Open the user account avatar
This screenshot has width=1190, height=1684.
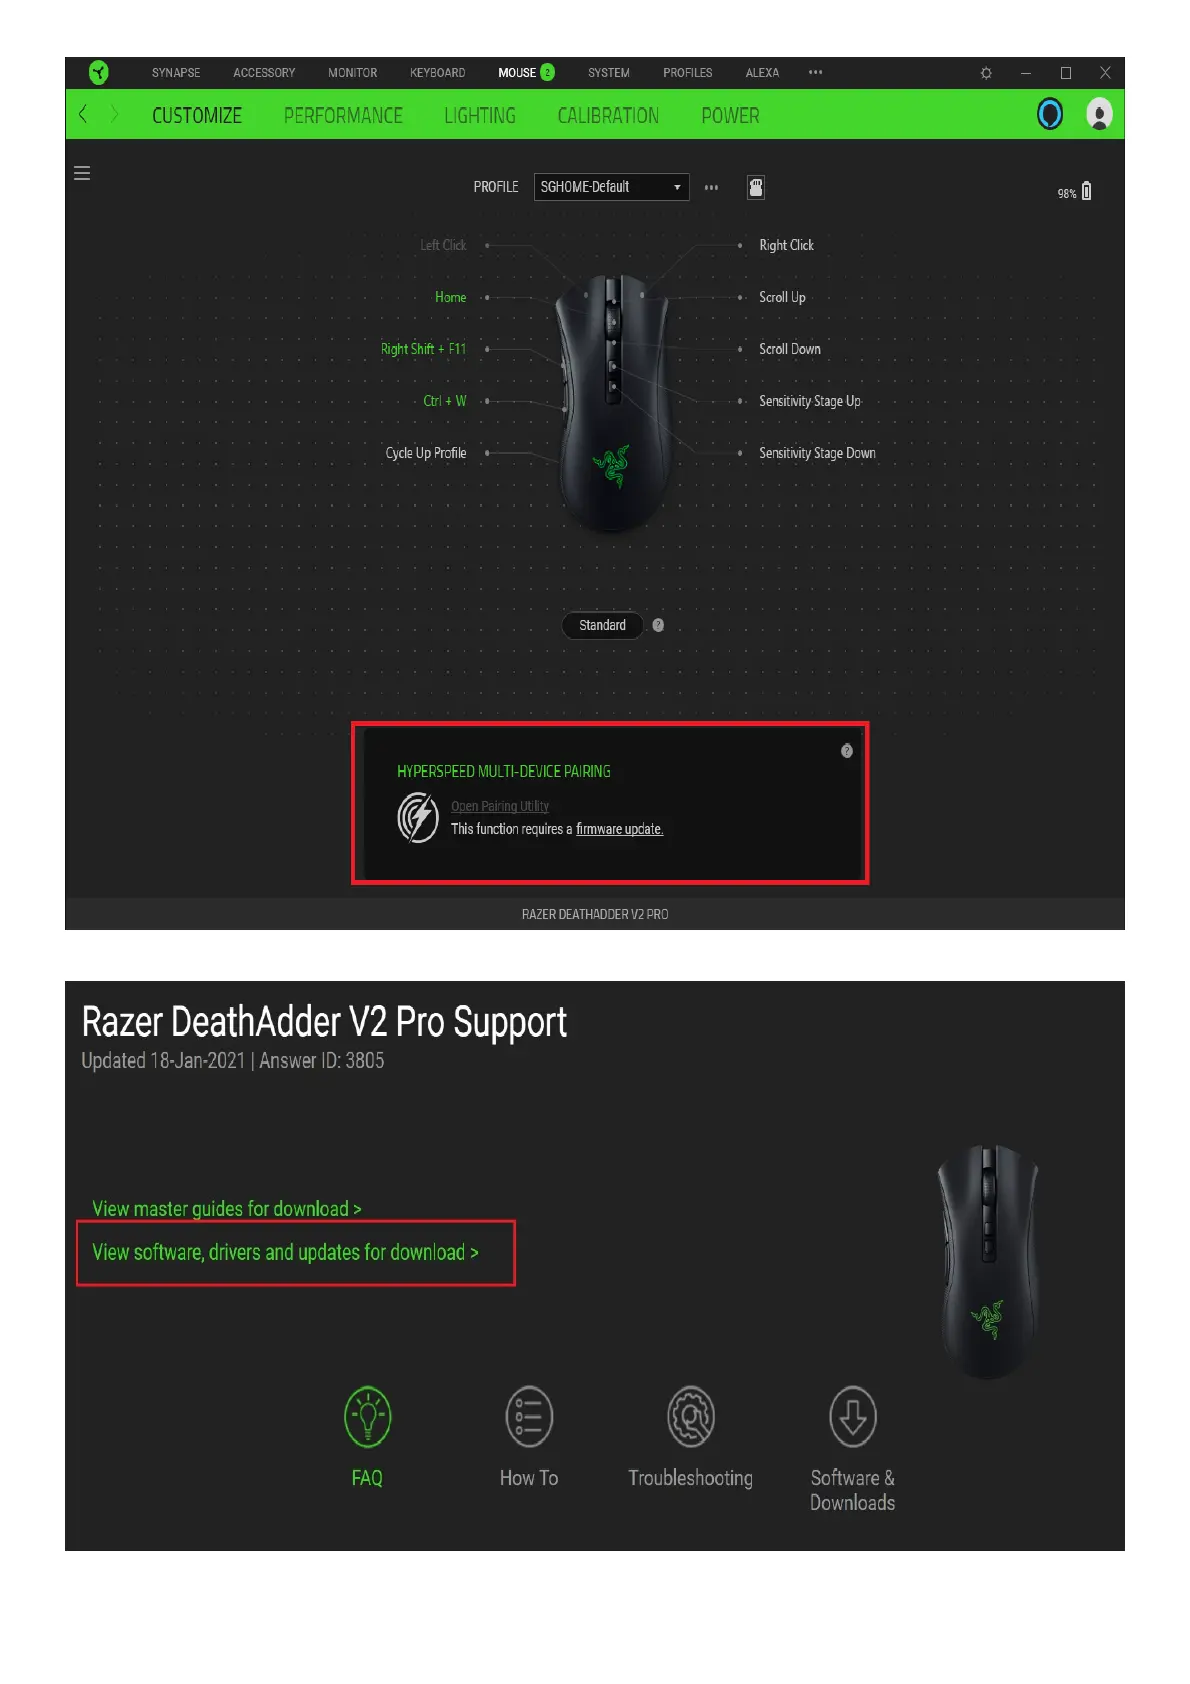tap(1099, 114)
